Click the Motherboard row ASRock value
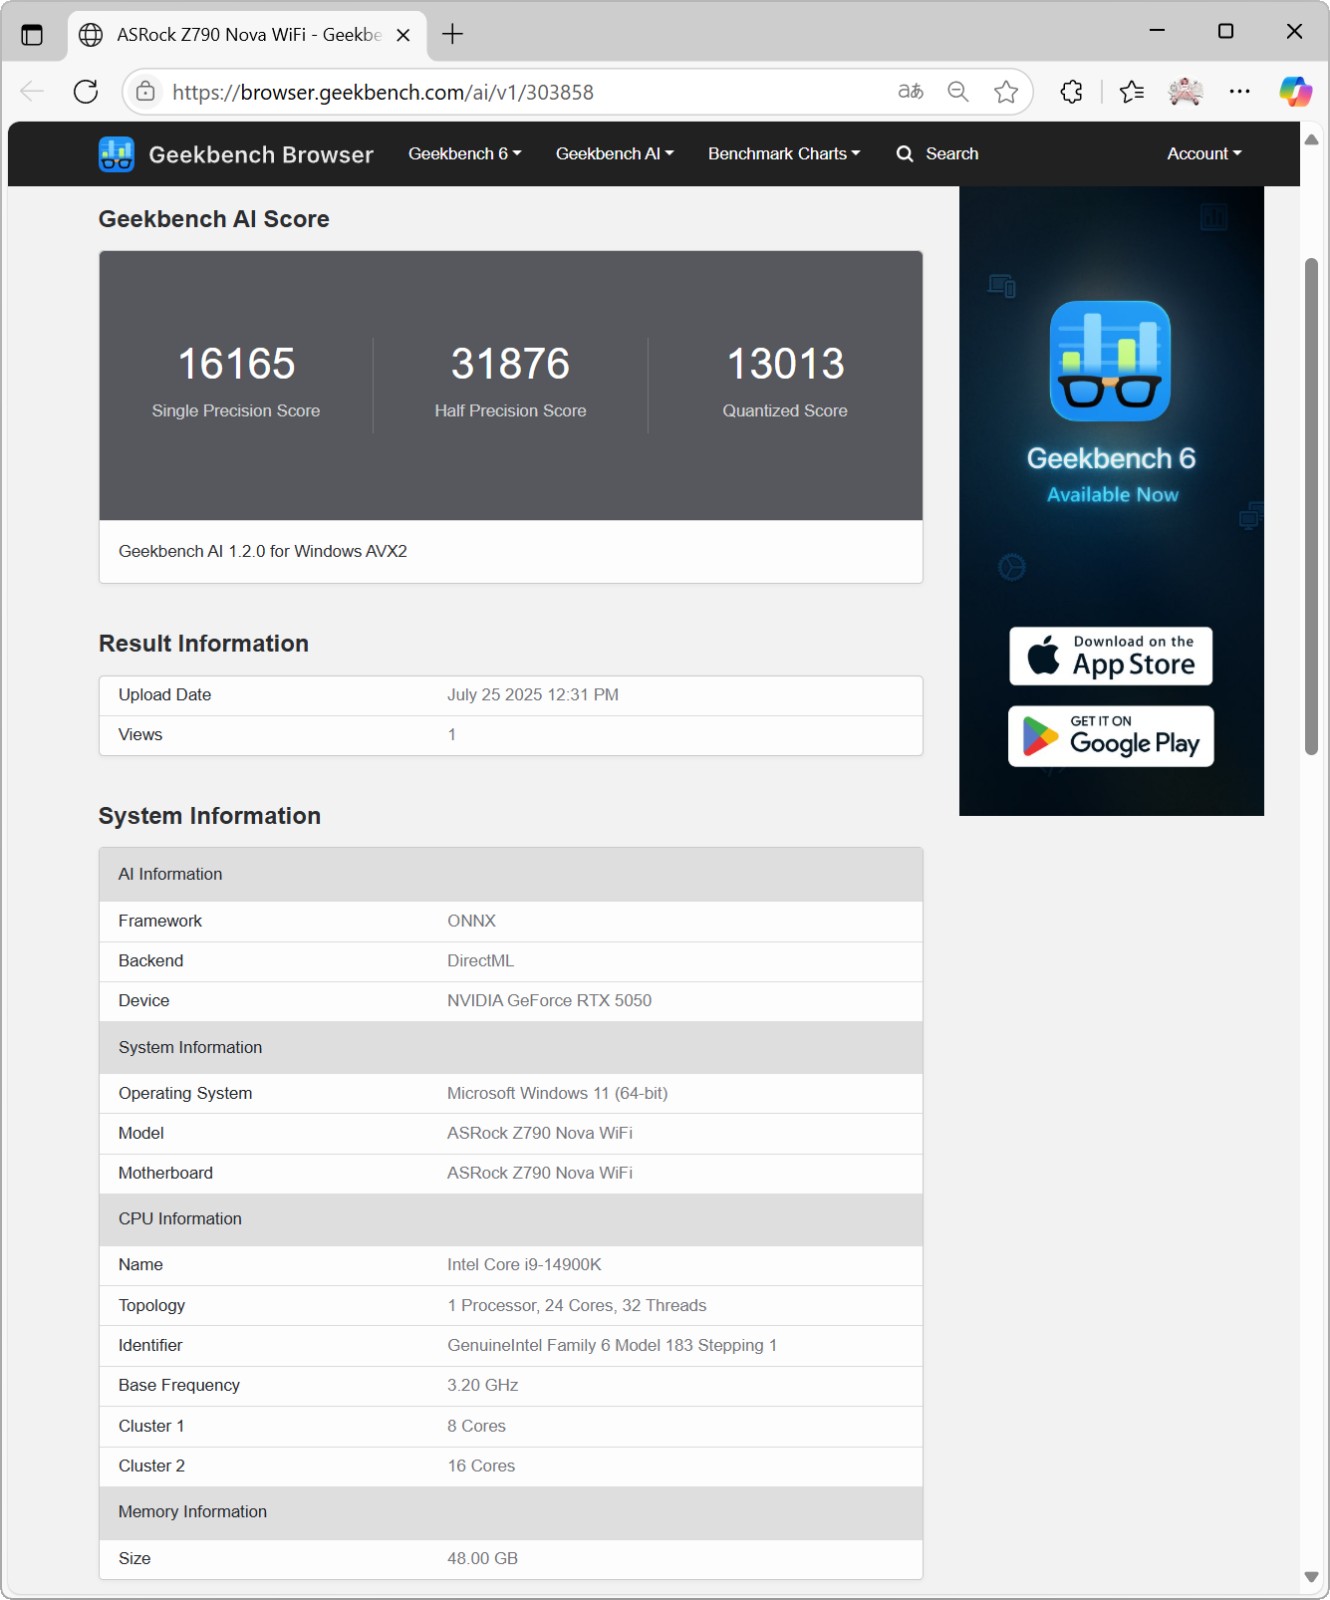This screenshot has width=1330, height=1600. [x=540, y=1173]
